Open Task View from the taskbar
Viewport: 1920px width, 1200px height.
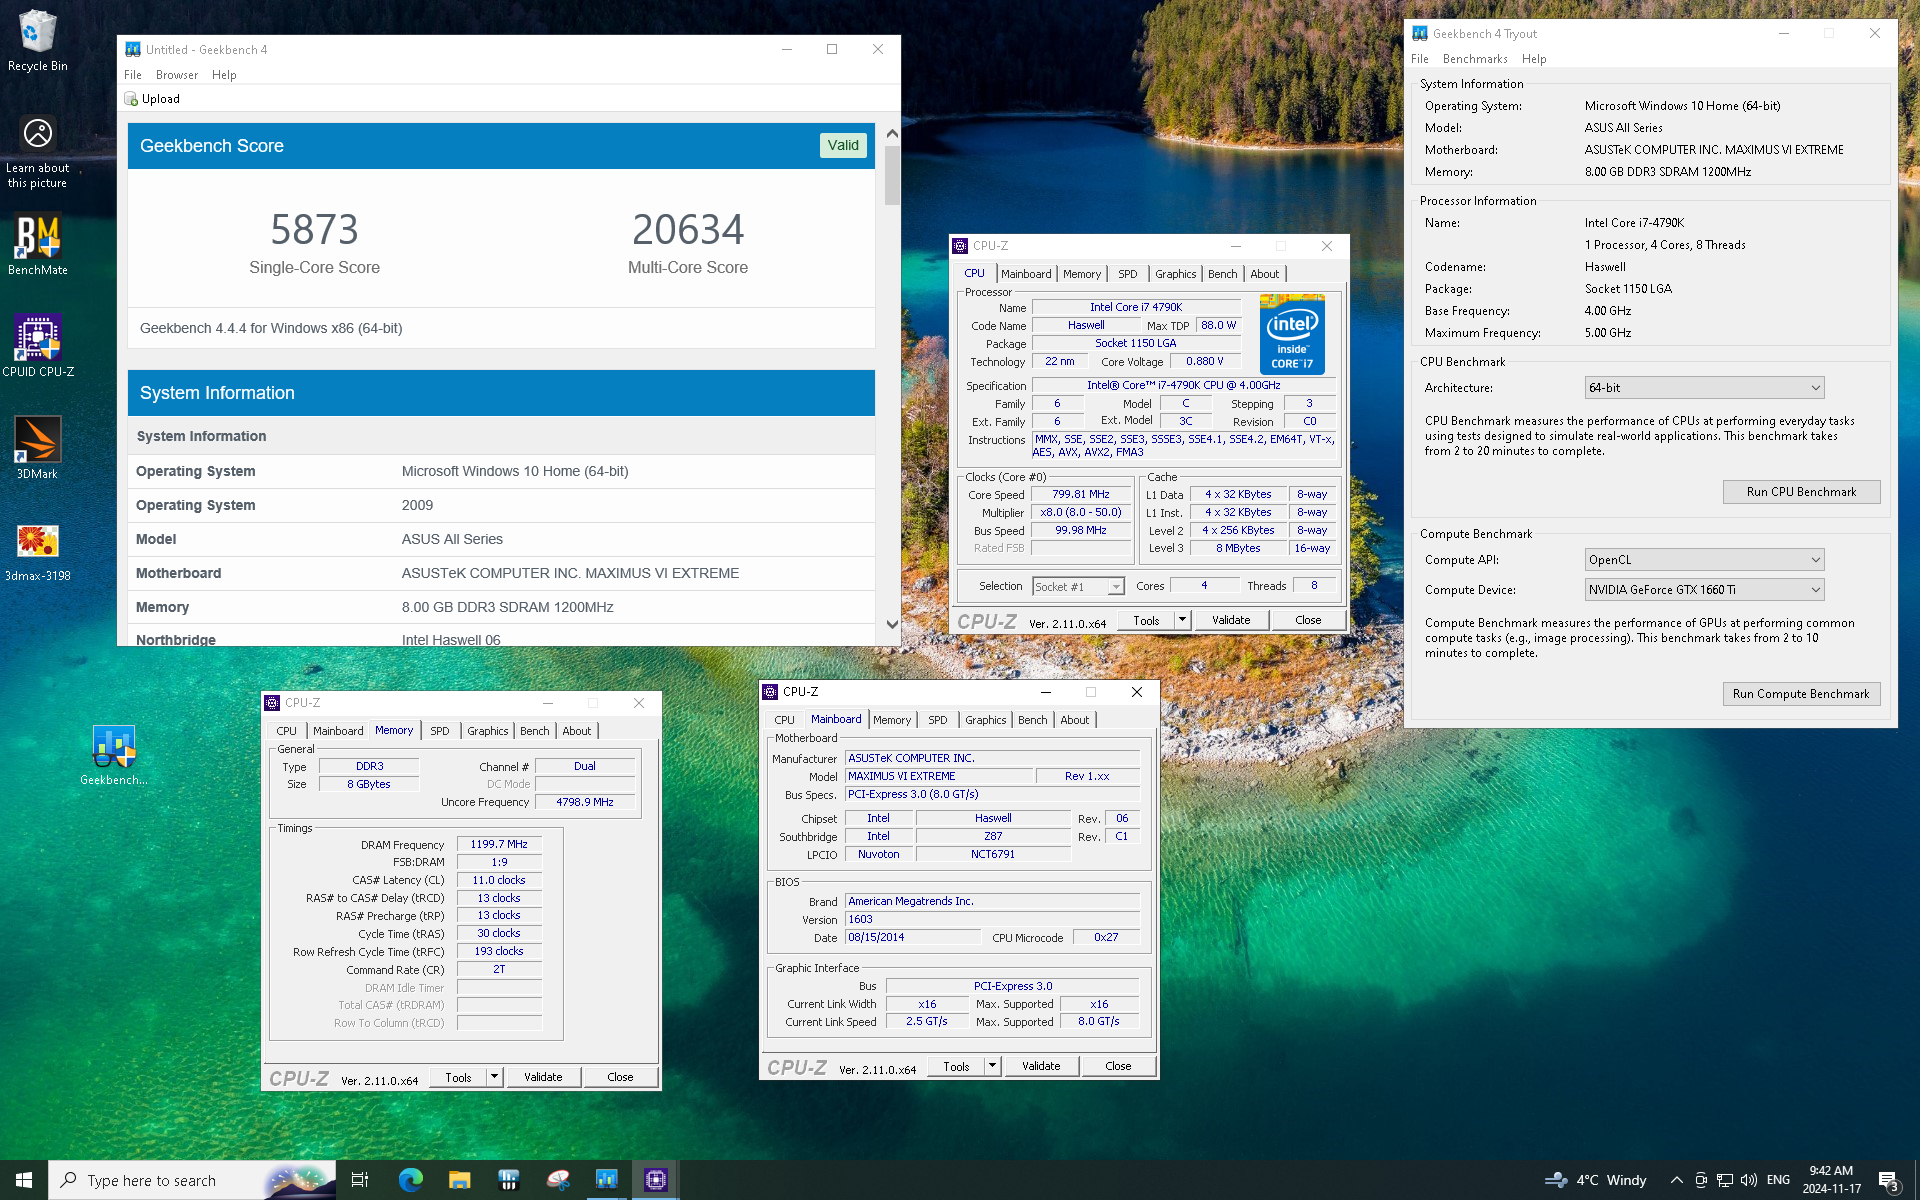click(x=360, y=1180)
